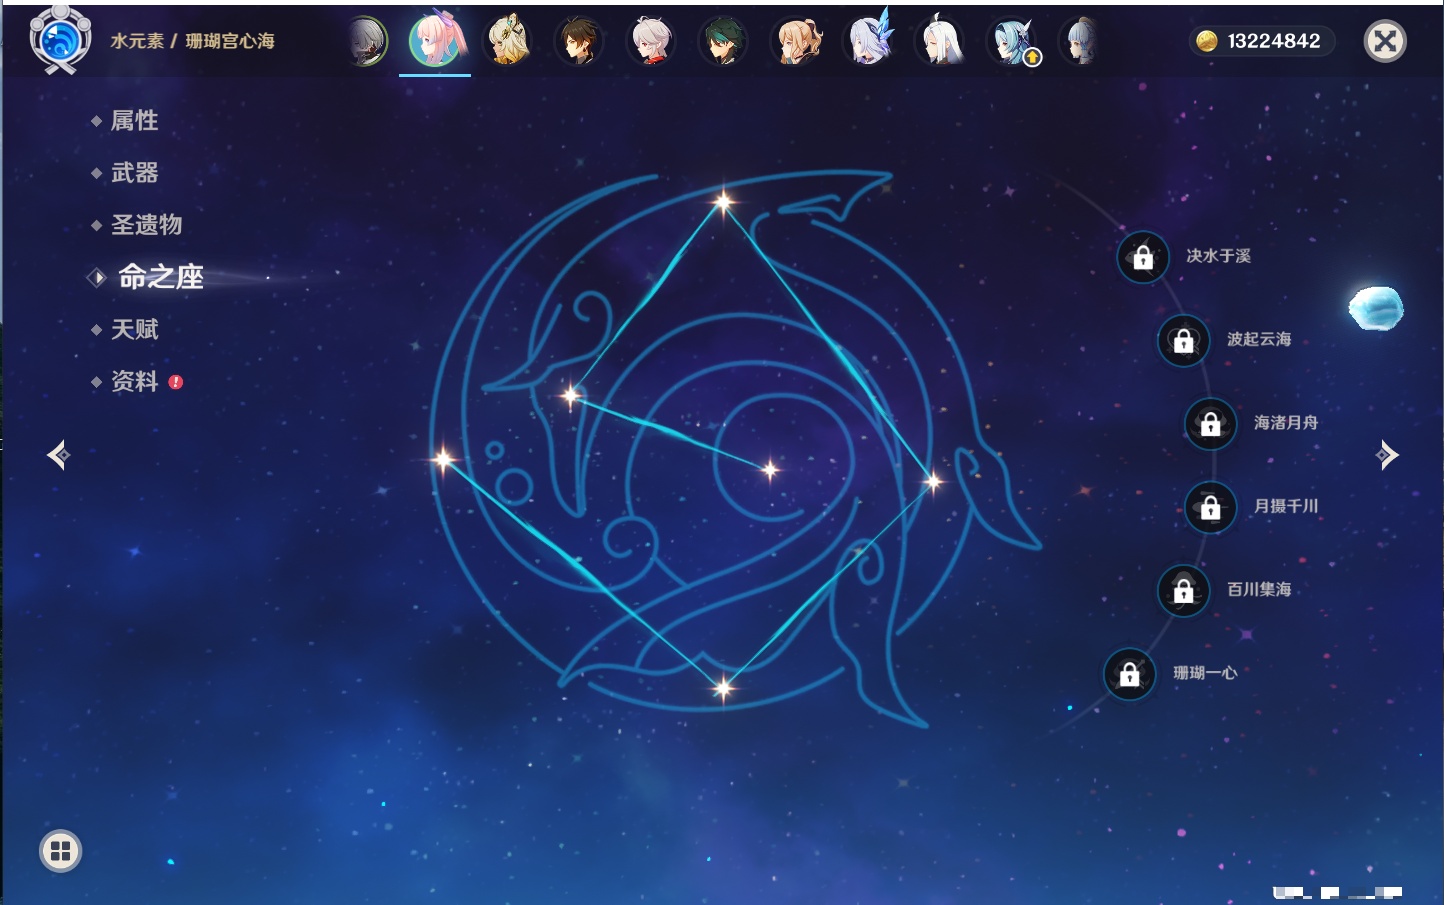Screen dimensions: 1444x905
Task: Switch to white-haired Kazuha's portrait
Action: (651, 42)
